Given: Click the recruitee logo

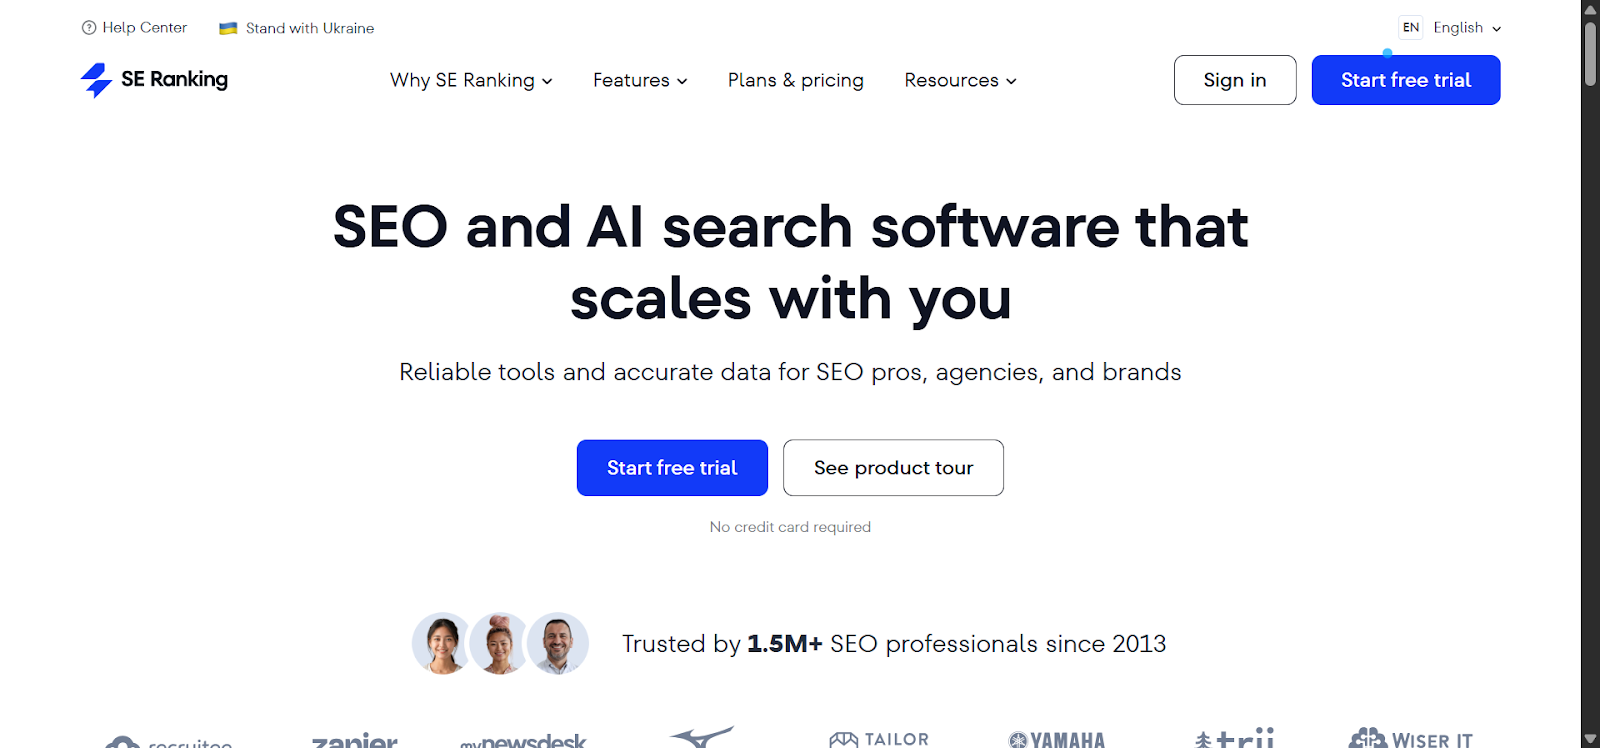Looking at the screenshot, I should 176,742.
